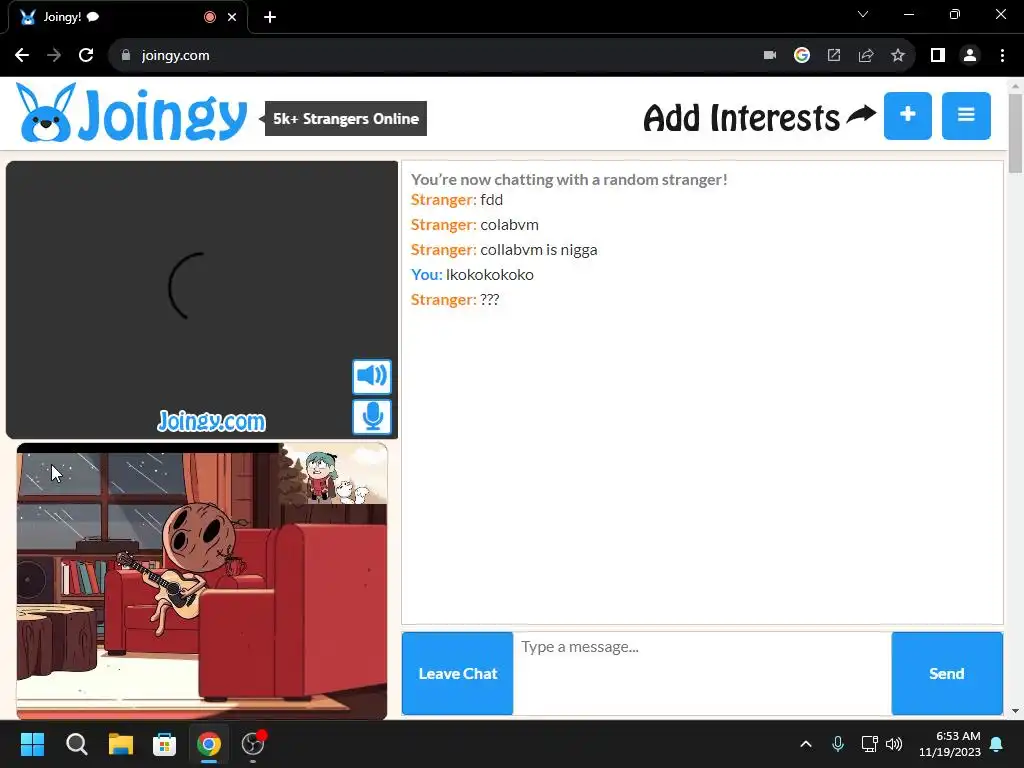Mute the stranger's audio speaker icon
This screenshot has width=1024, height=768.
point(372,376)
